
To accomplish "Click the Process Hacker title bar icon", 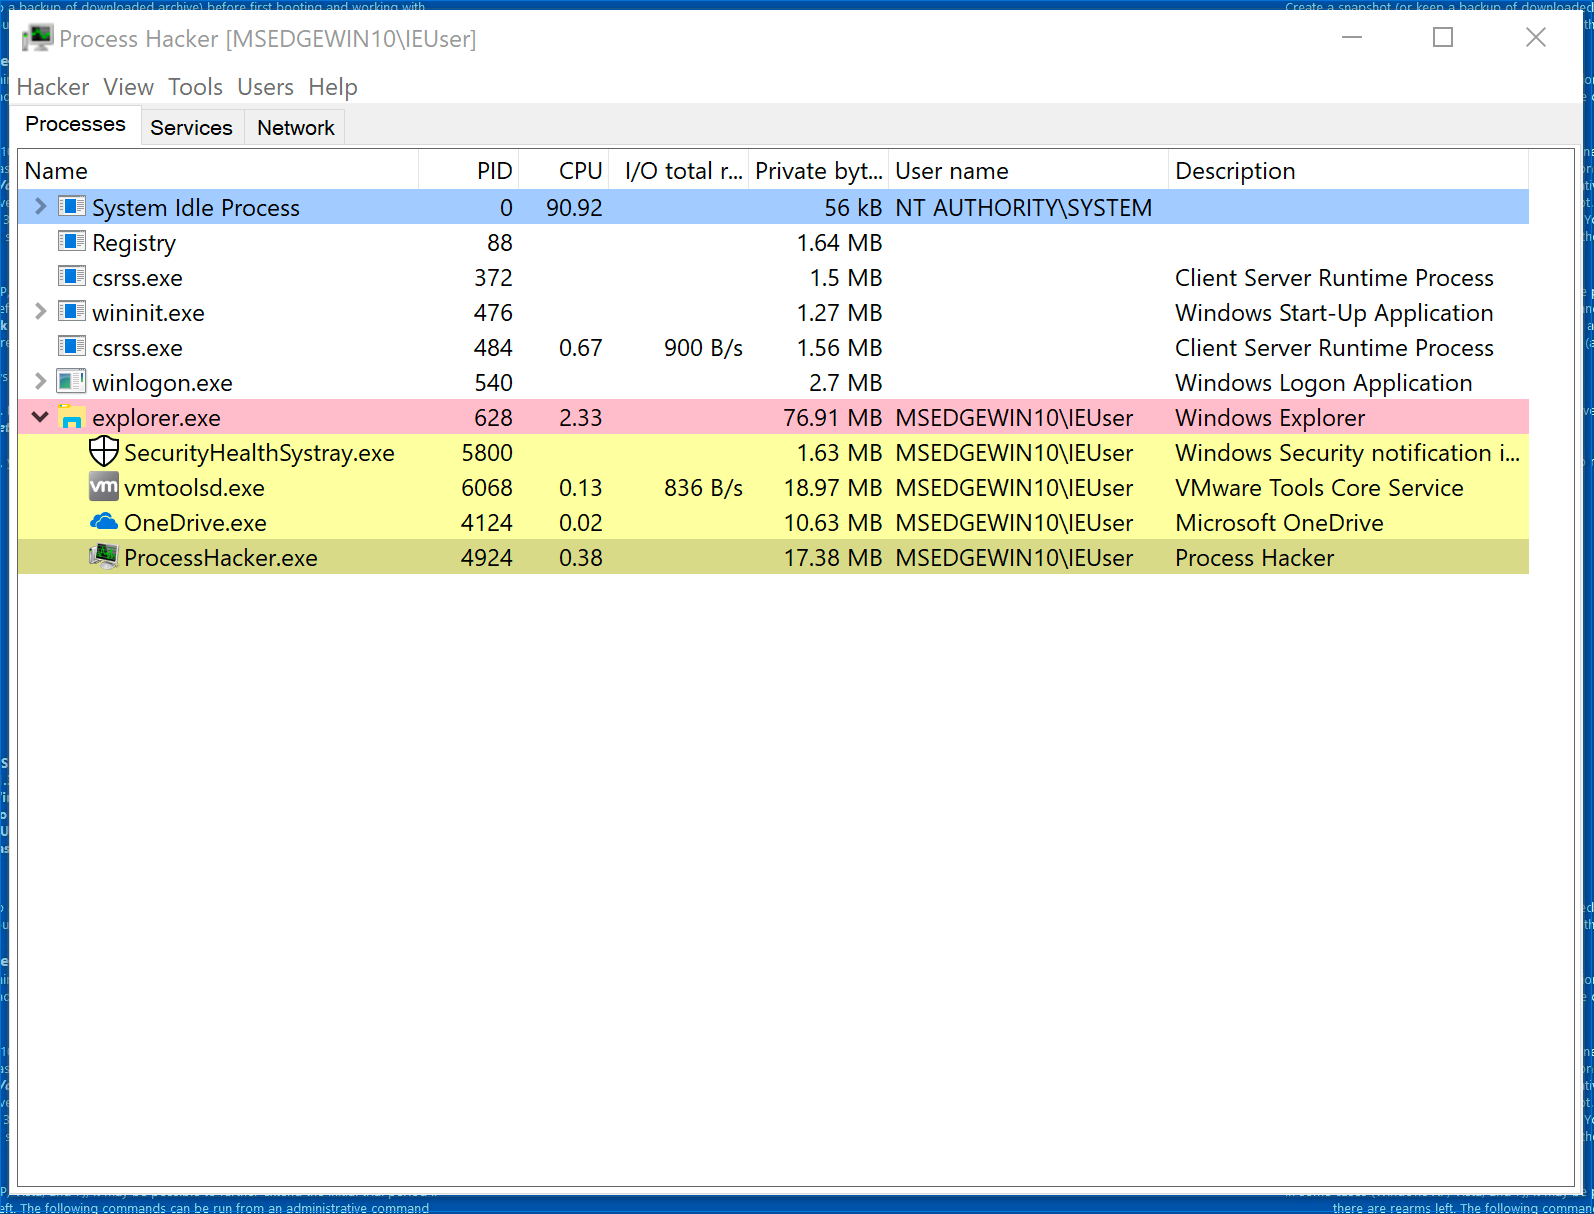I will coord(37,38).
